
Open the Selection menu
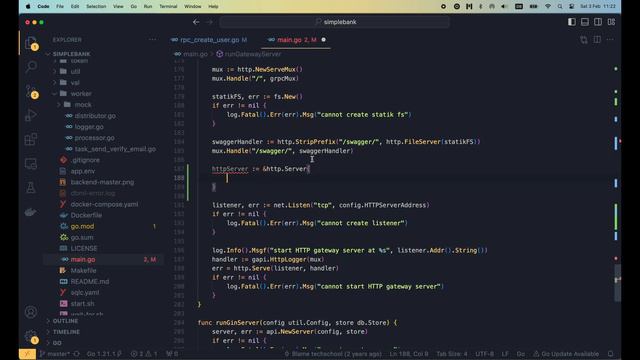(96, 7)
